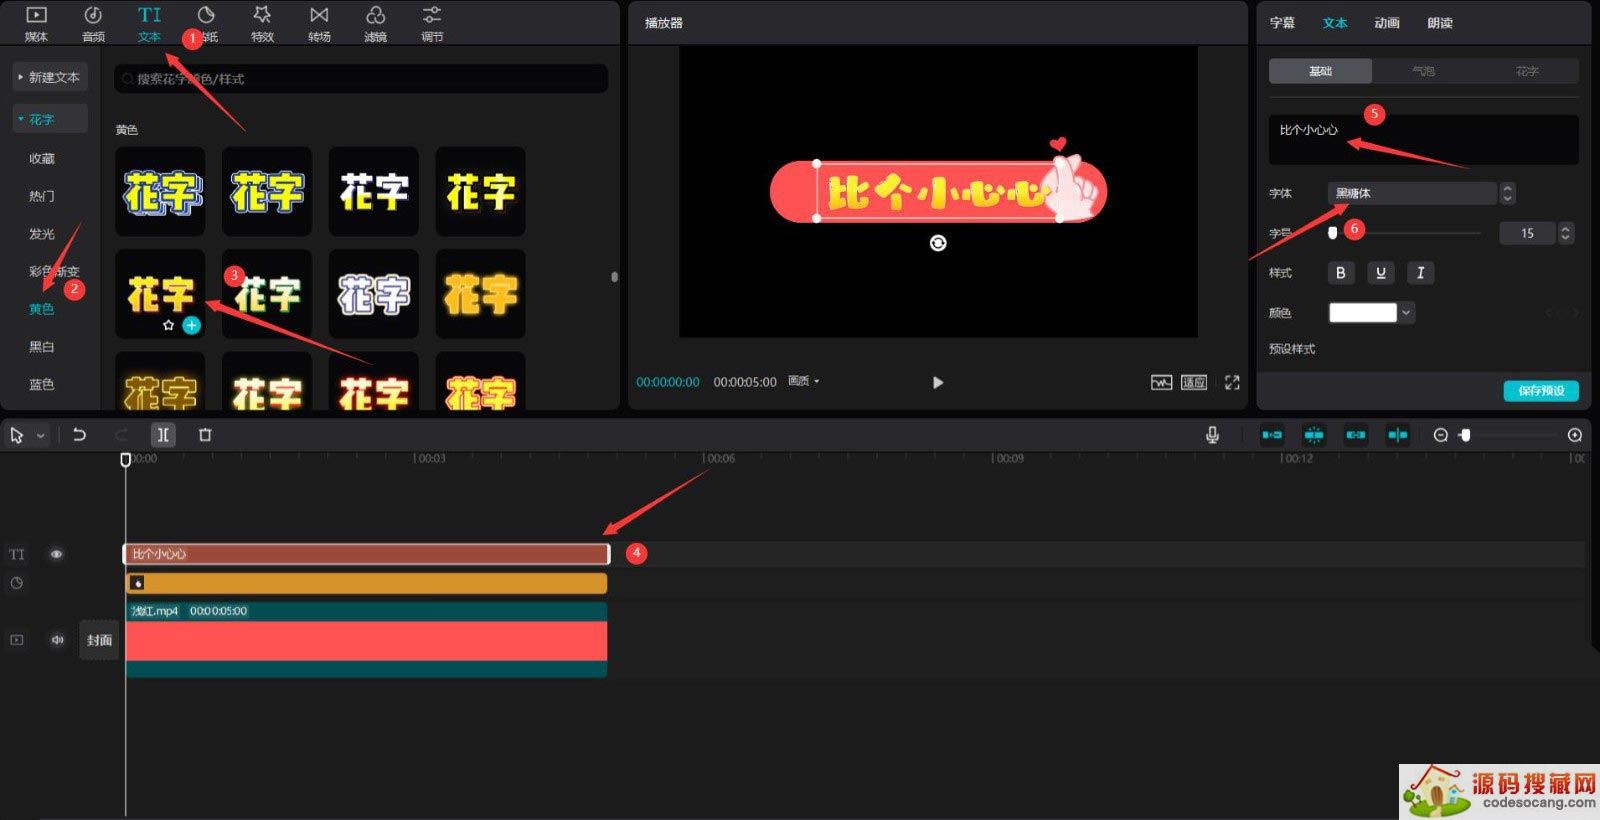Toggle bold text style
Viewport: 1600px width, 820px height.
tap(1340, 273)
